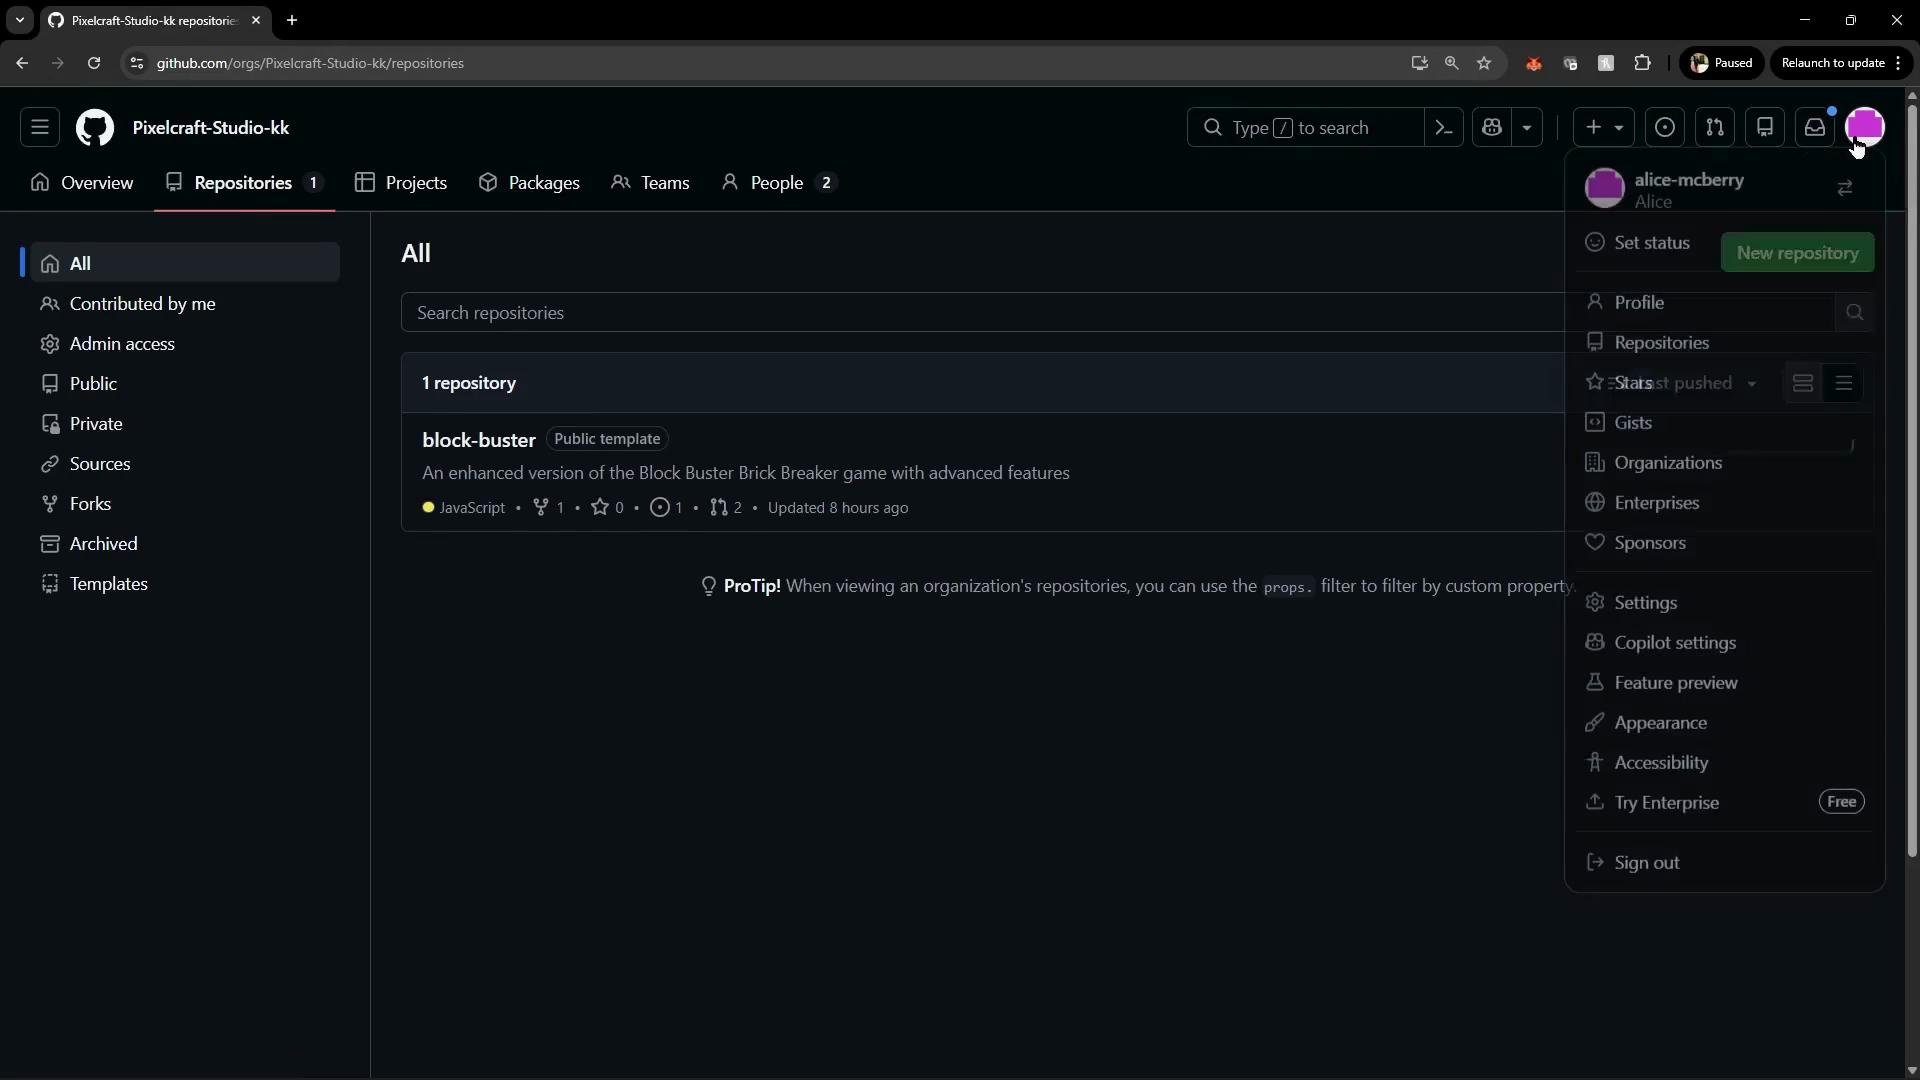
Task: Click the search magnifier button beside repository search
Action: pos(1854,312)
